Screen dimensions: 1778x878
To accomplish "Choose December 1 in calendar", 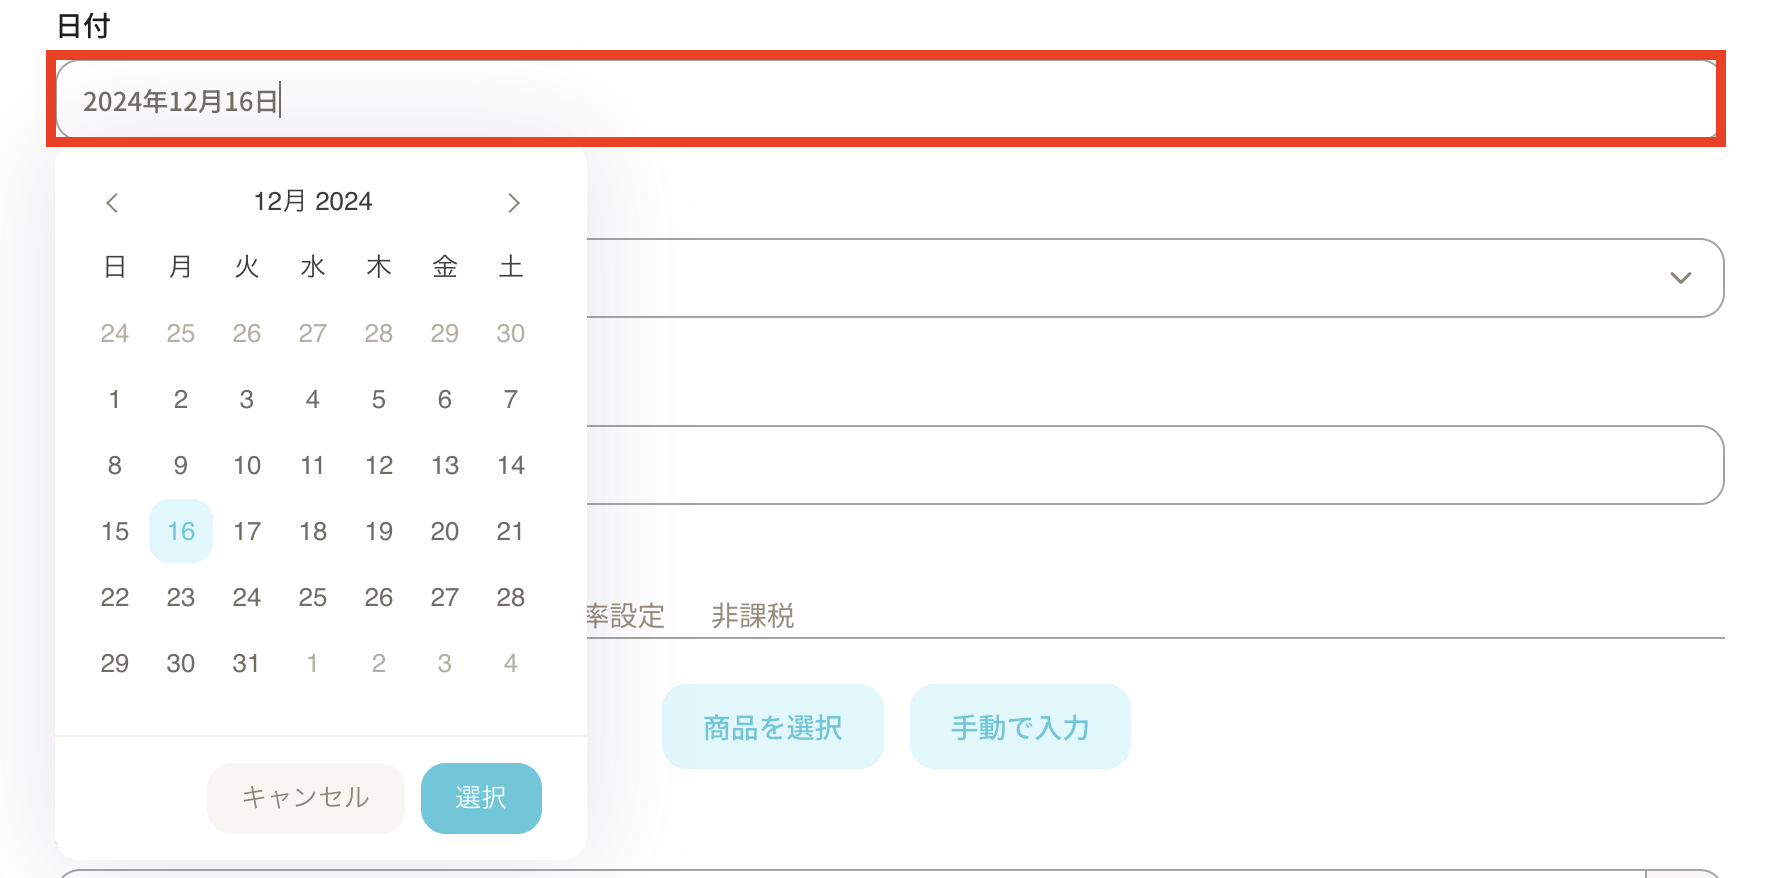I will (x=115, y=399).
